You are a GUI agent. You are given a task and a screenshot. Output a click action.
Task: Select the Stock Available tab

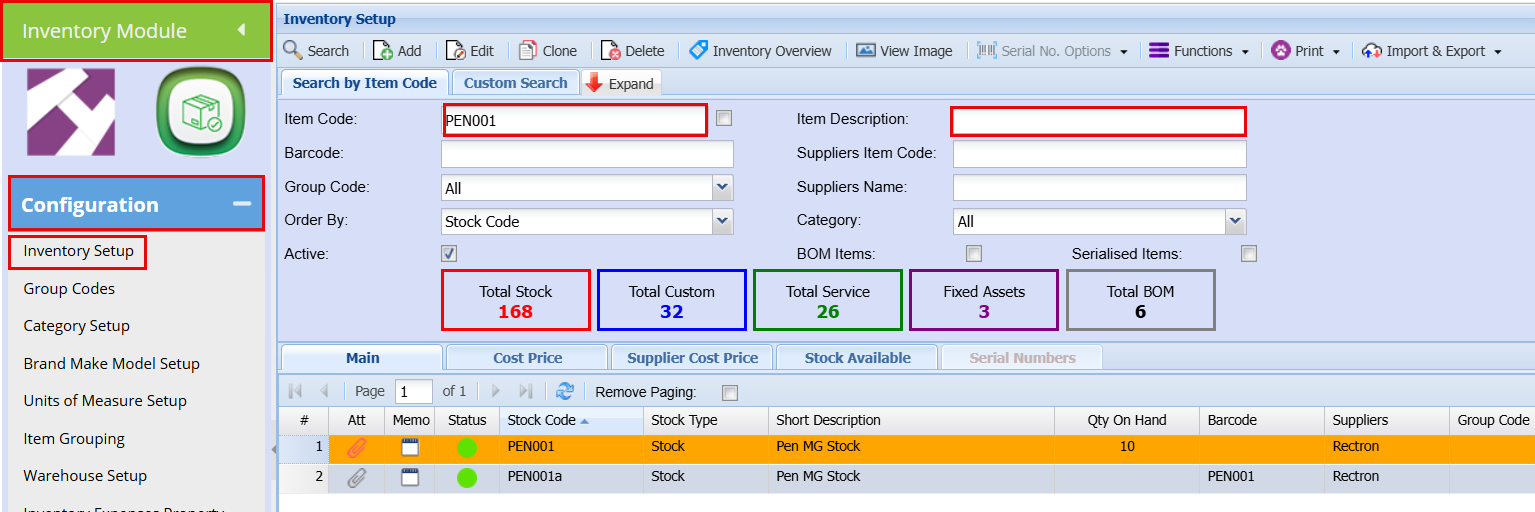click(857, 357)
